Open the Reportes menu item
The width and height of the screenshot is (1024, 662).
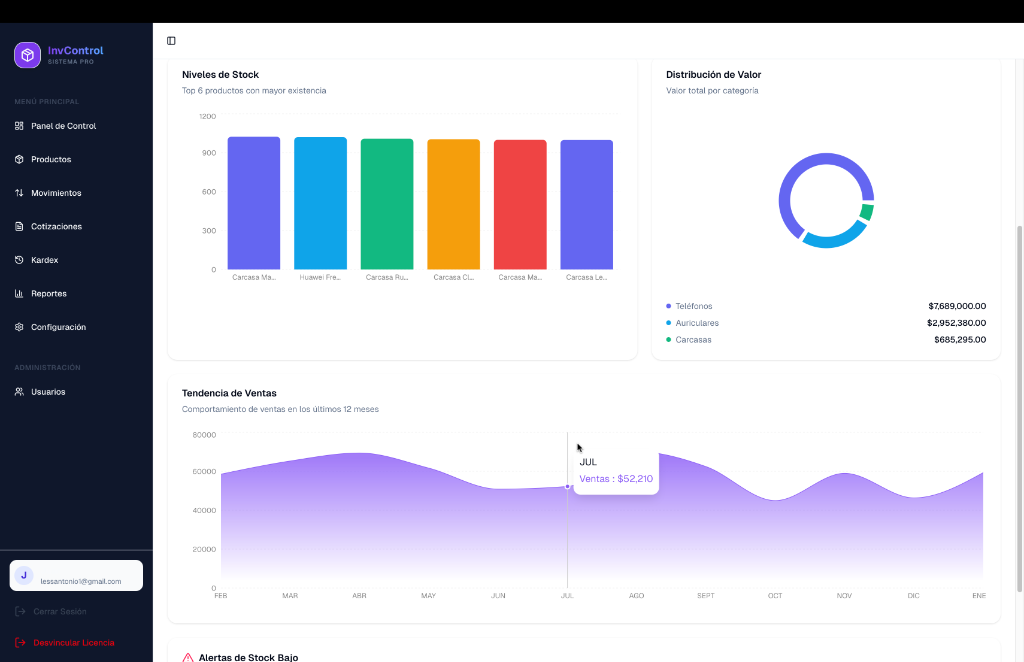tap(49, 294)
